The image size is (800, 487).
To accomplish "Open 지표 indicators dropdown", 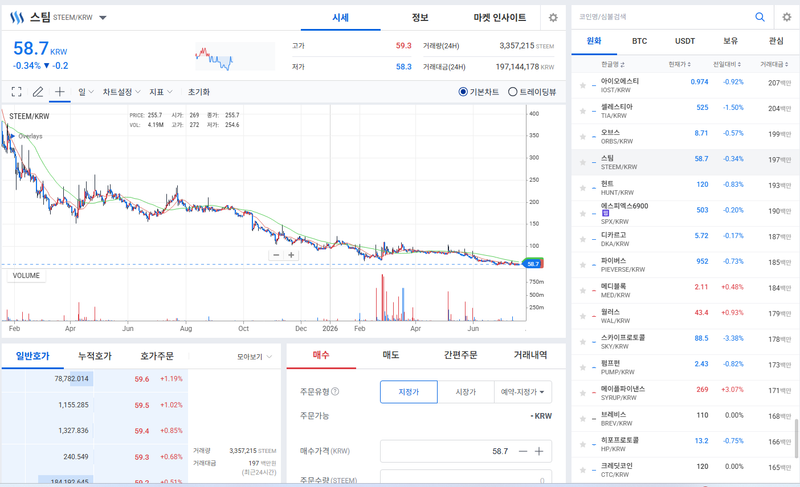I will [161, 92].
